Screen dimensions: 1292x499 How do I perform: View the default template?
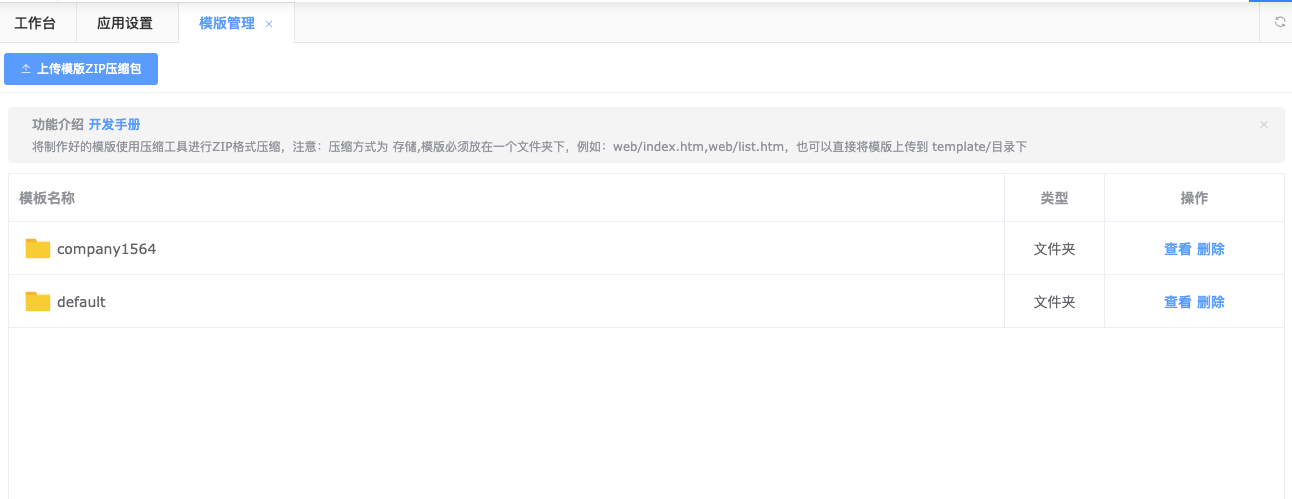click(1177, 302)
